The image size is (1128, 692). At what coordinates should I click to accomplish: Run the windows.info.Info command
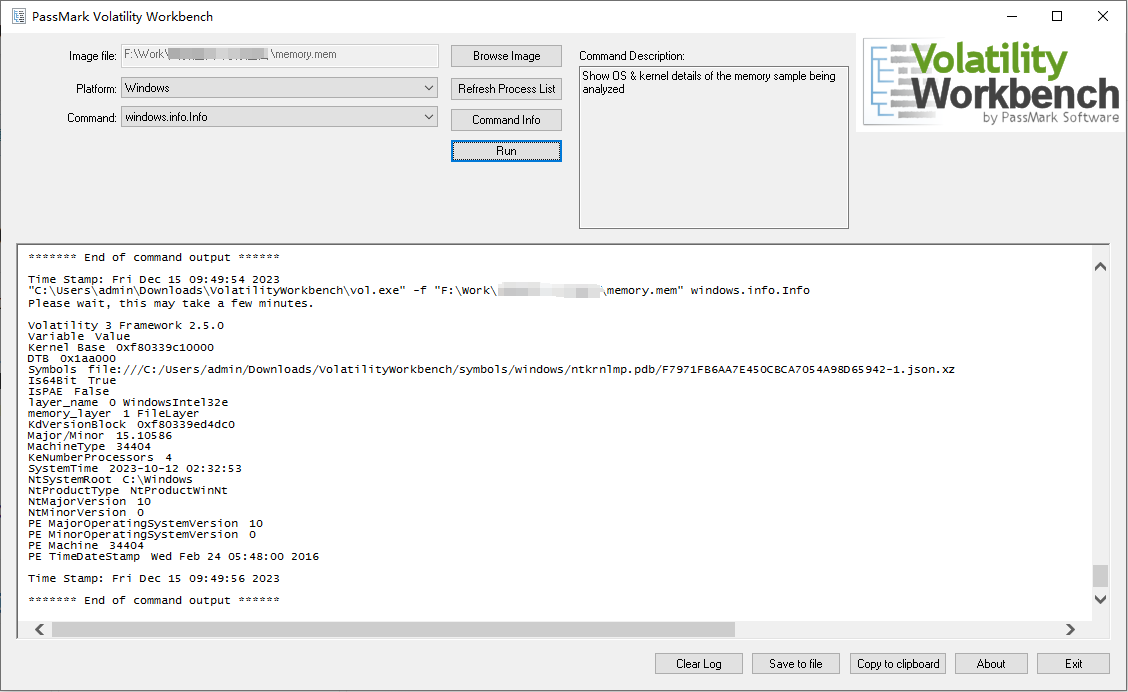[x=506, y=151]
